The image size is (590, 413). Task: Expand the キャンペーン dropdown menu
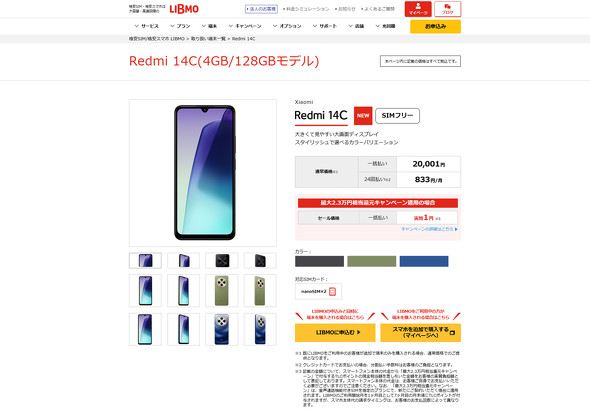pos(245,26)
